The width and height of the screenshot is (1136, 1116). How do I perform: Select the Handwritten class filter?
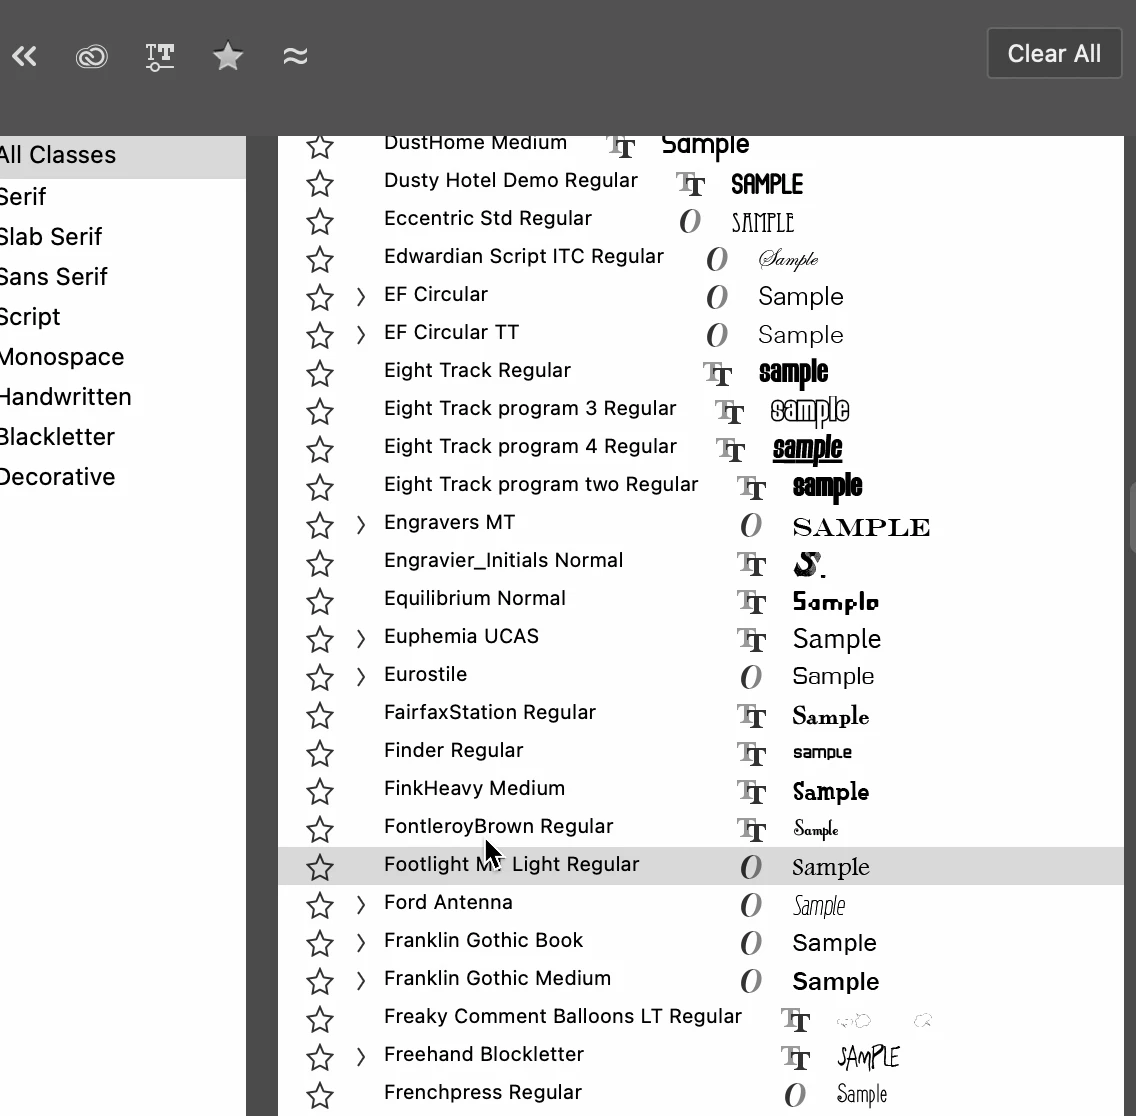click(x=65, y=396)
